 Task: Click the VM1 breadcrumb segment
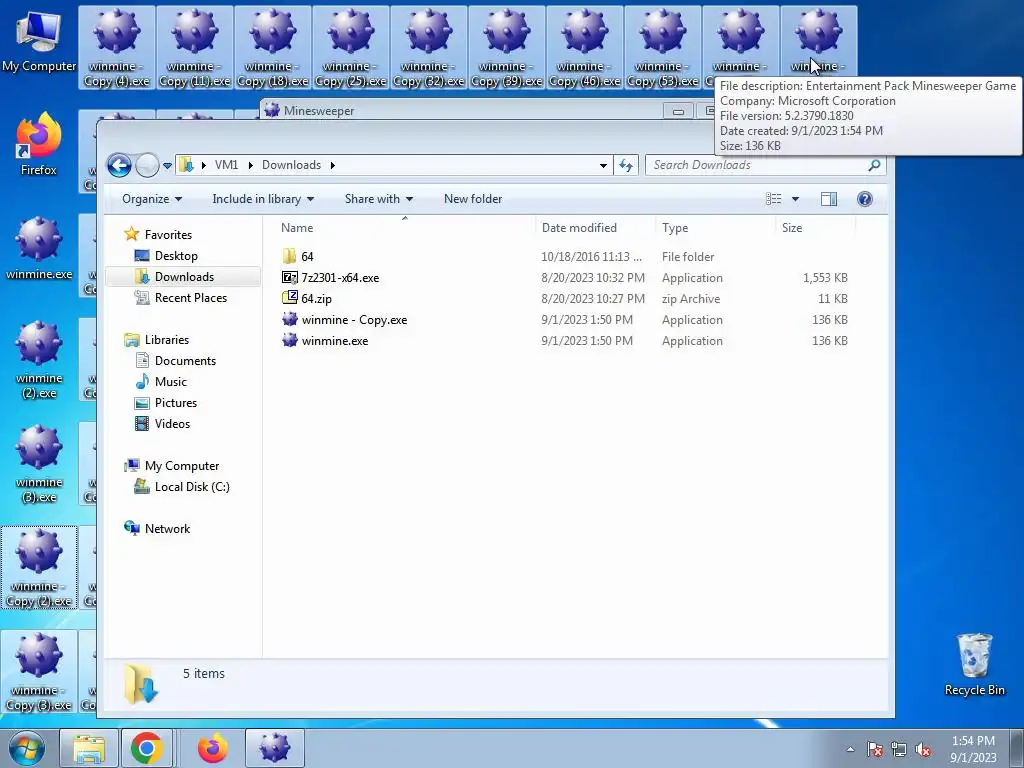pyautogui.click(x=227, y=165)
